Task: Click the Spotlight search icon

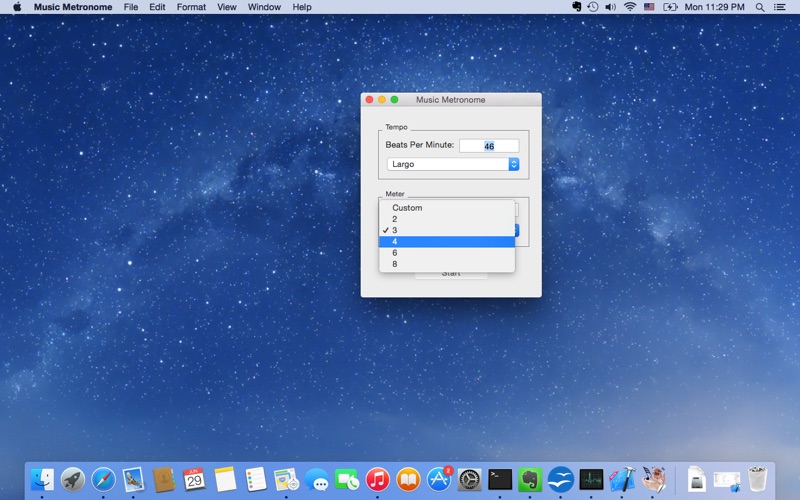Action: click(759, 7)
